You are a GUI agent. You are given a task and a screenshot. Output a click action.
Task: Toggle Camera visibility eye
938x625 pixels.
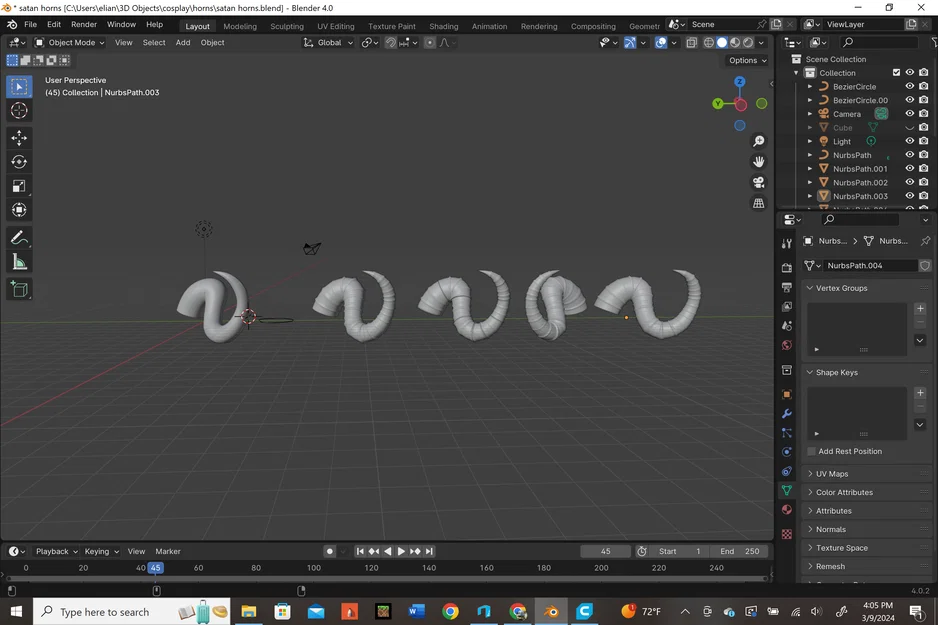909,114
